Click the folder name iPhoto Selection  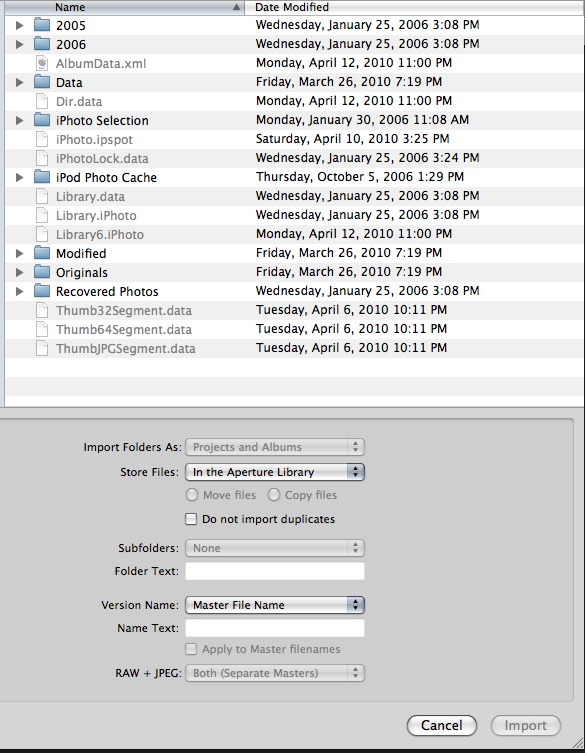[102, 121]
